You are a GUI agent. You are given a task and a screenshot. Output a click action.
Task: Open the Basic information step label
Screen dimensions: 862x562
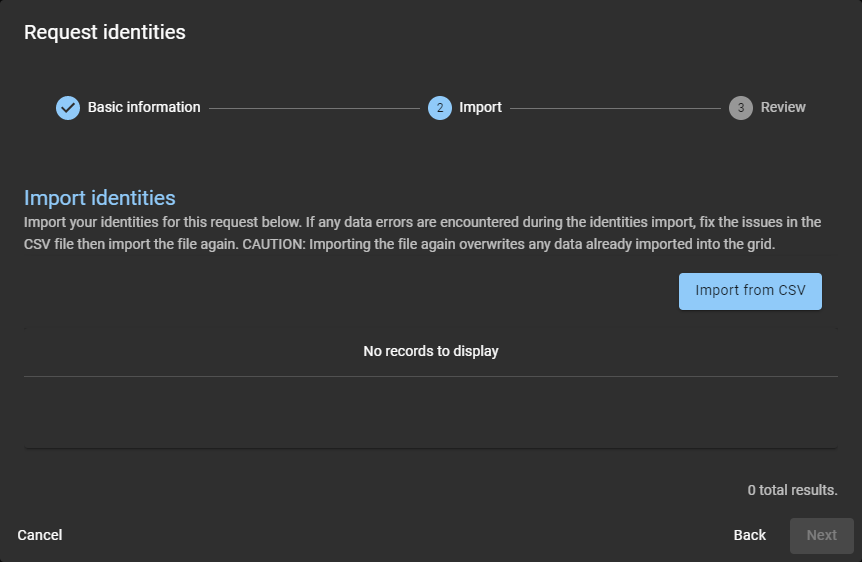click(x=144, y=107)
